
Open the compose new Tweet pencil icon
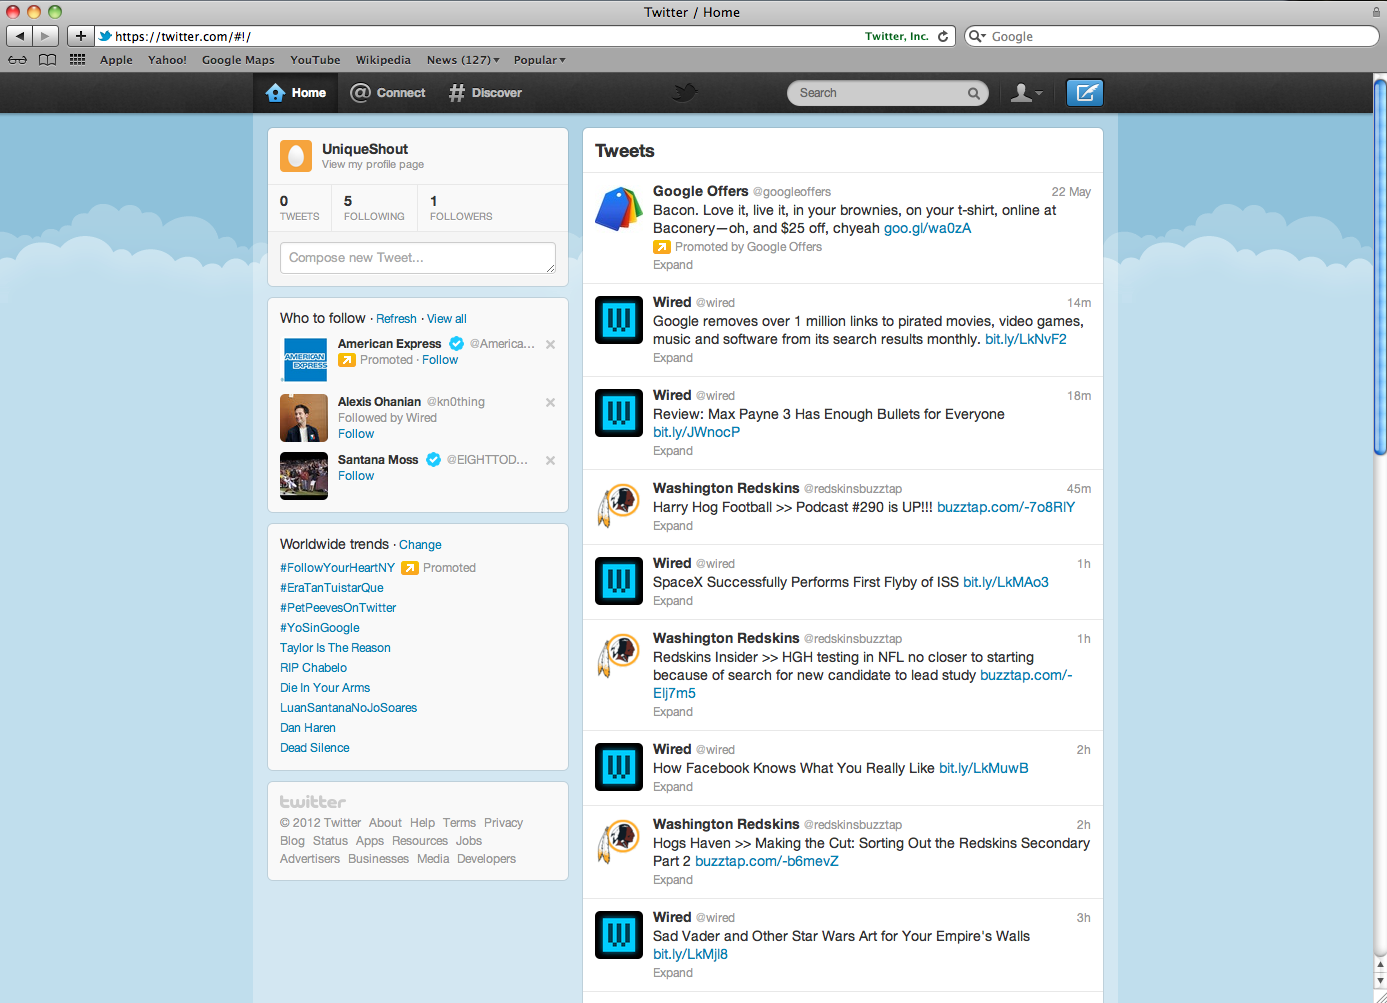pos(1084,92)
